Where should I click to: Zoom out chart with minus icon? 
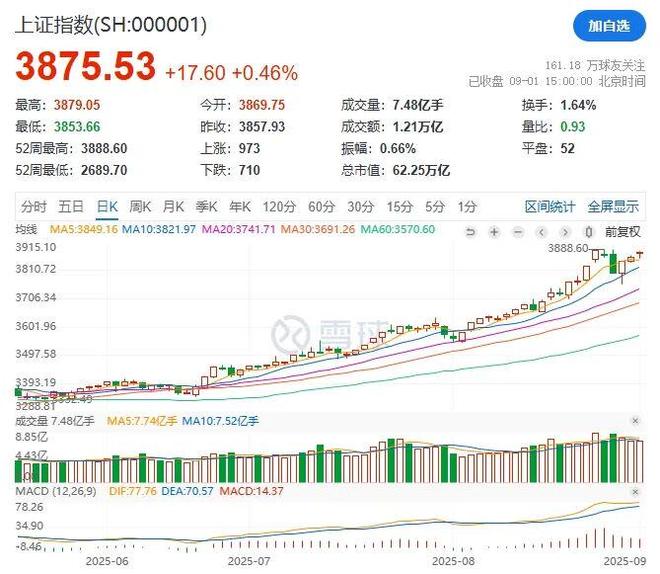[x=515, y=230]
